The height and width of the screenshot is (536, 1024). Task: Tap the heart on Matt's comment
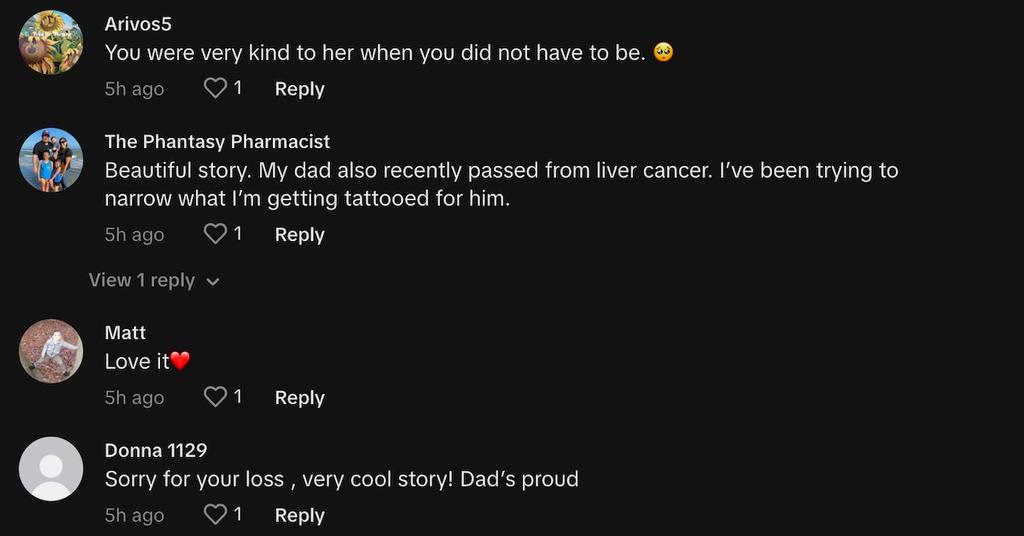[215, 398]
